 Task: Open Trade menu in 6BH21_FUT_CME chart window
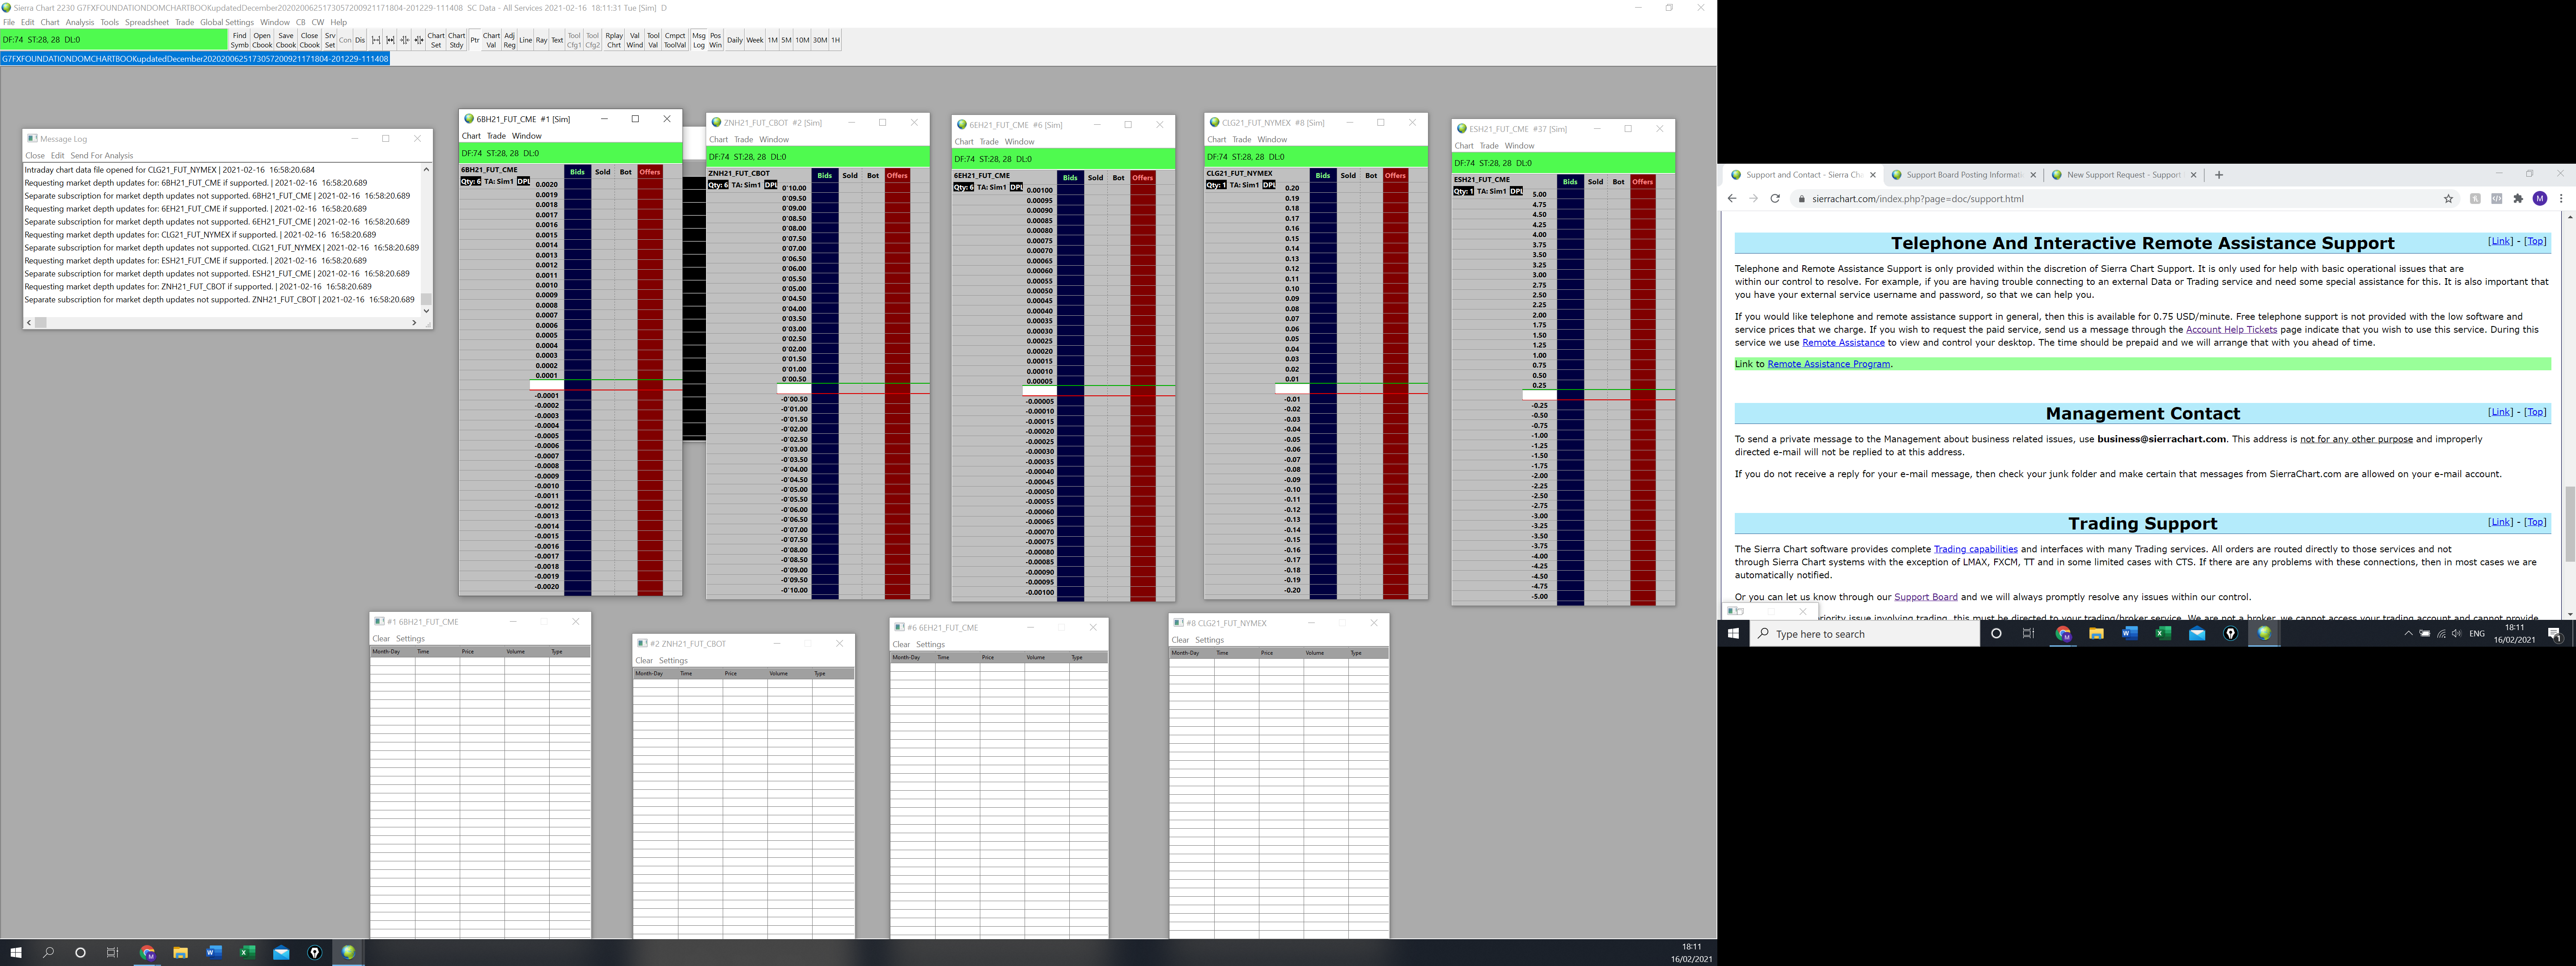pyautogui.click(x=496, y=136)
